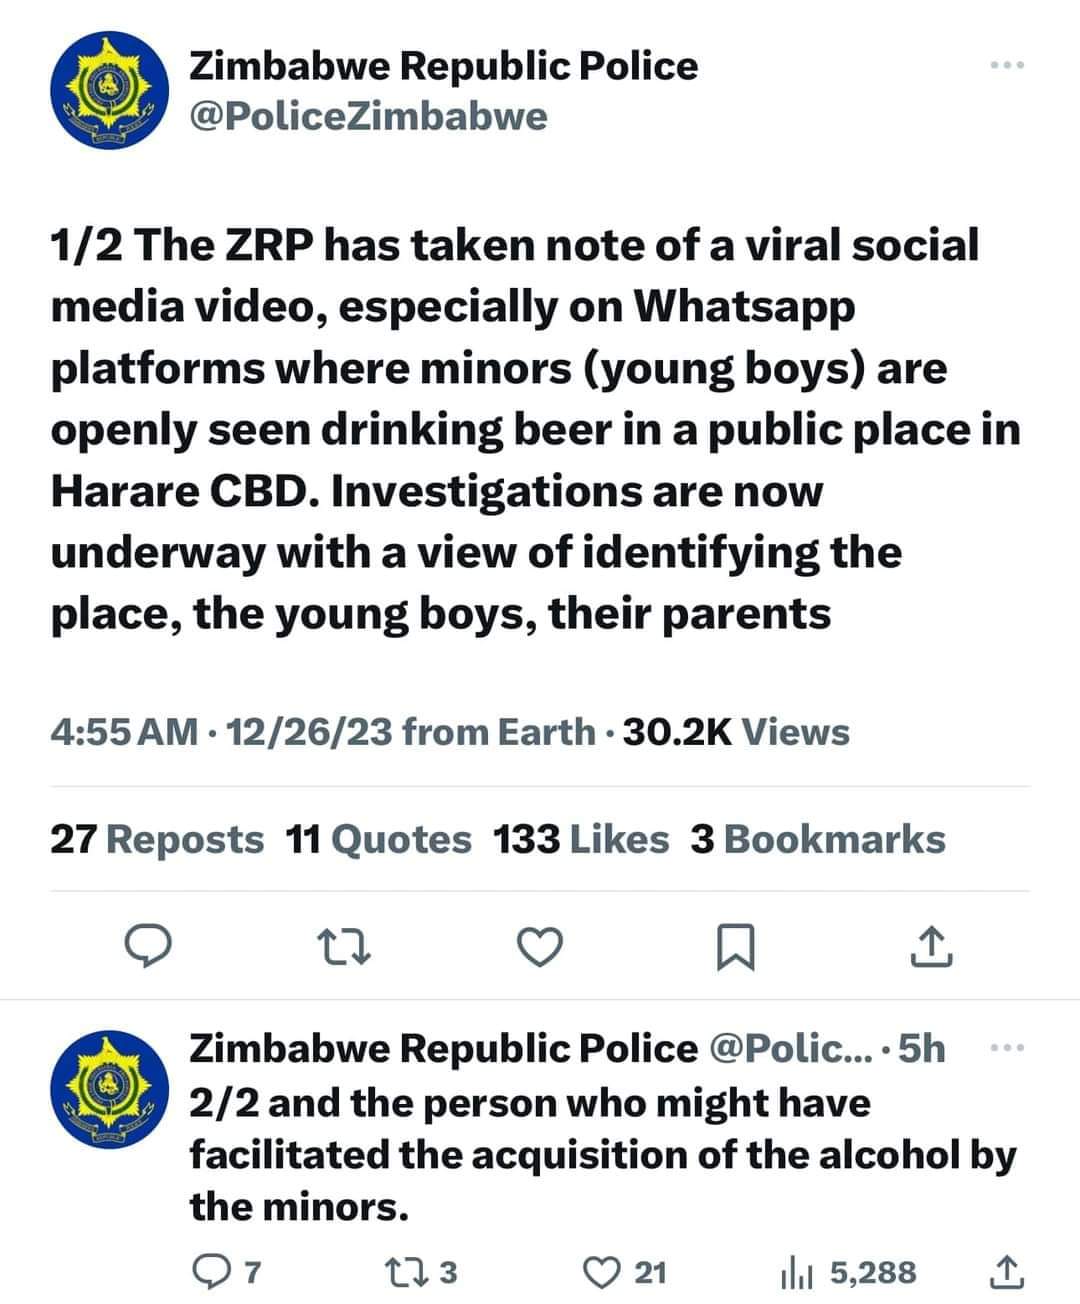Viewport: 1080px width, 1304px height.
Task: Open 3 Bookmarks count
Action: pyautogui.click(x=817, y=839)
